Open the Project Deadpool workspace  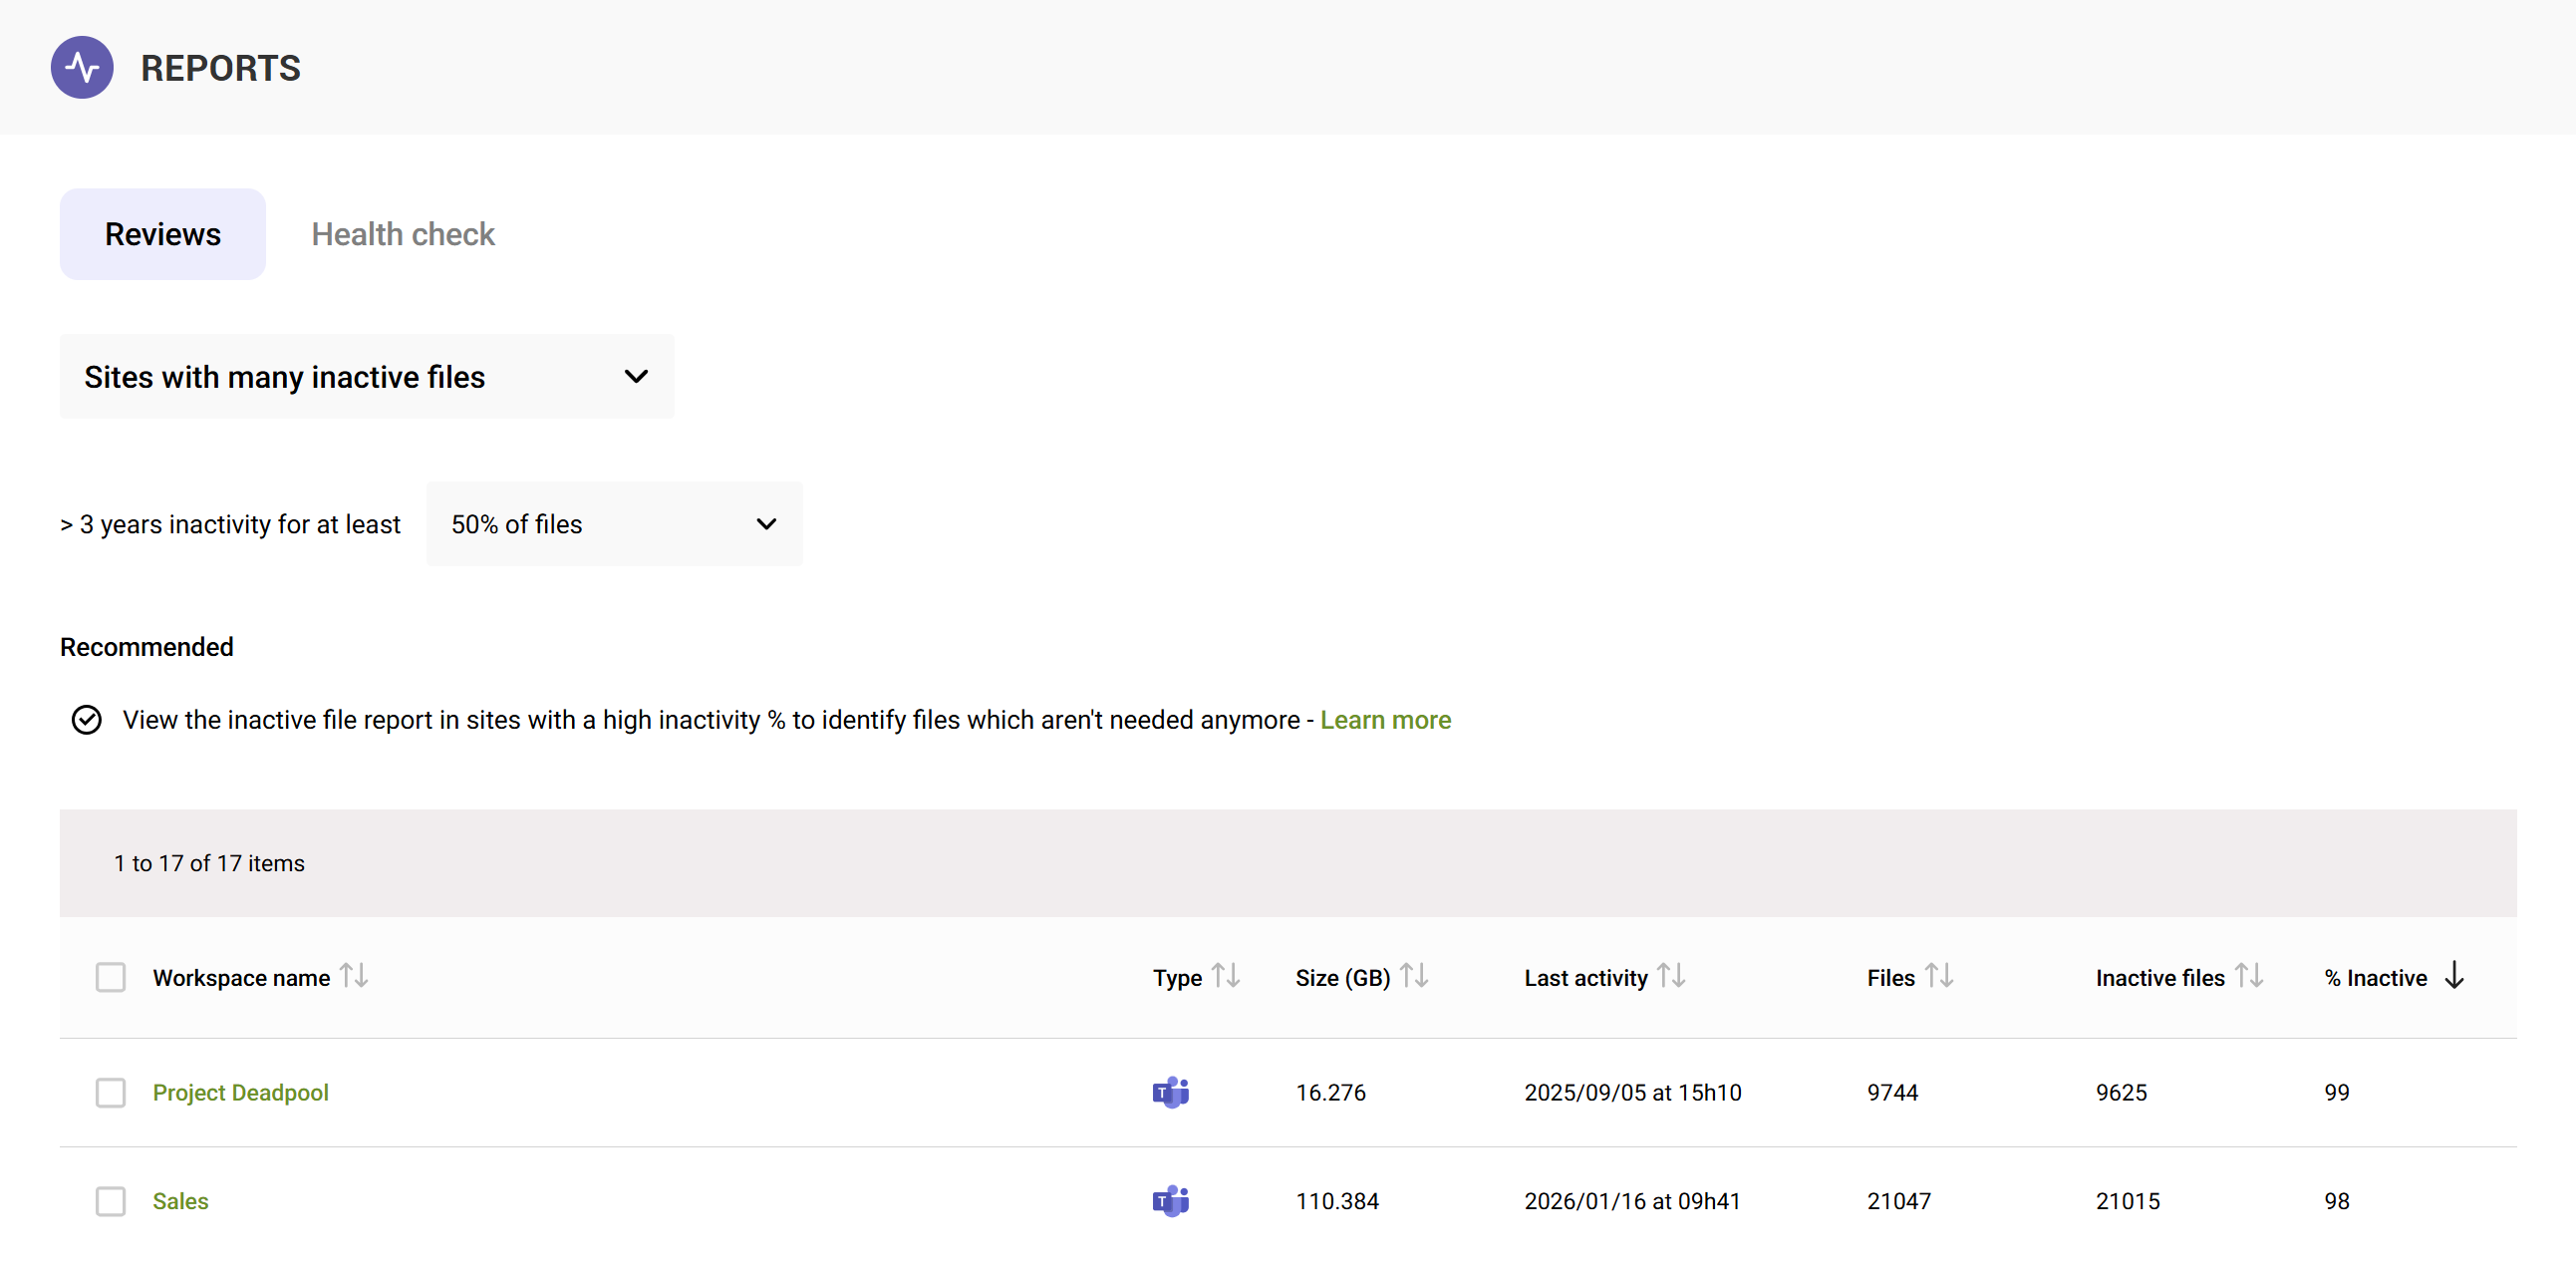pos(240,1092)
